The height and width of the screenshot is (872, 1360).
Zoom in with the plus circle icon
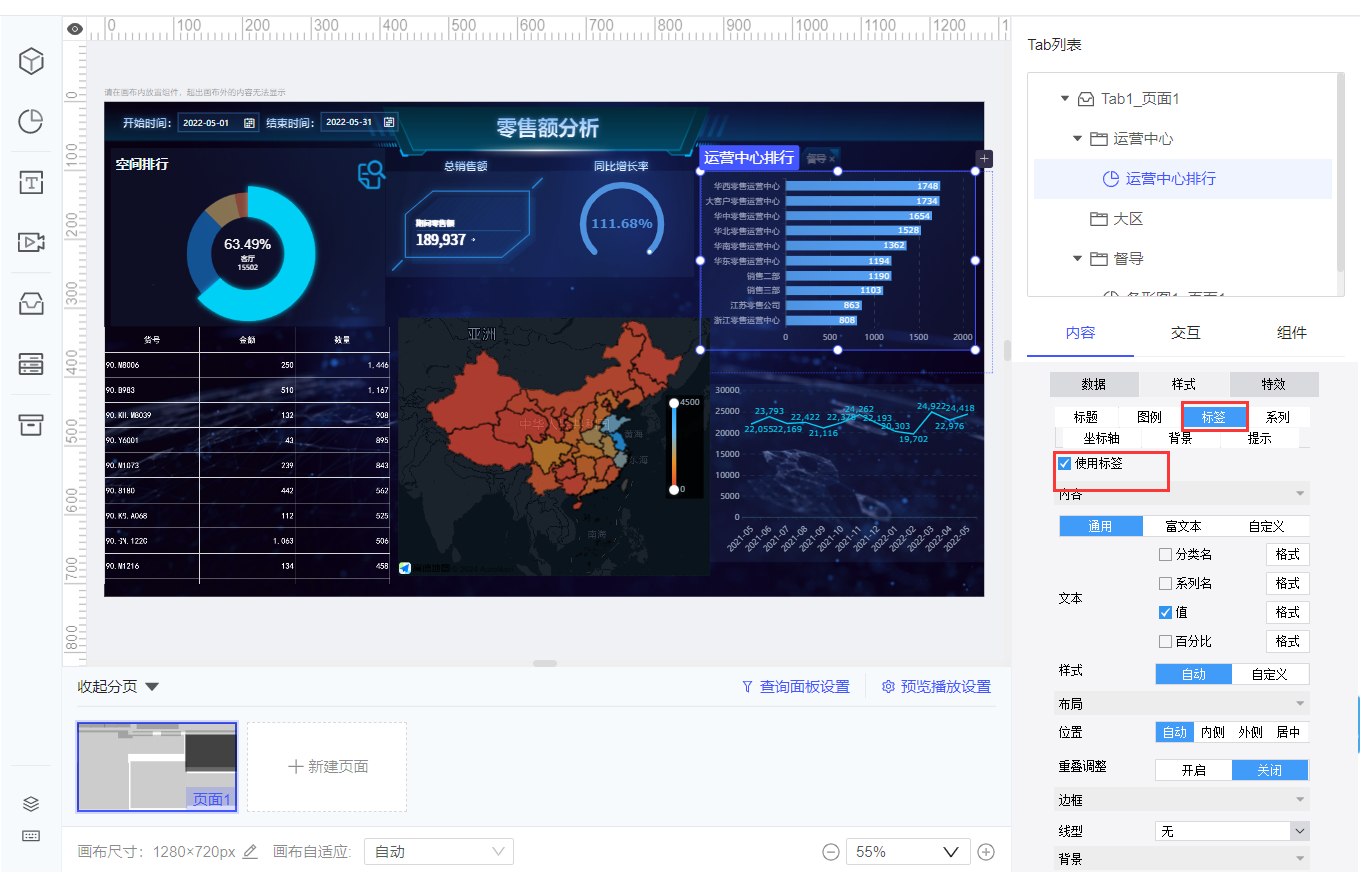click(986, 852)
